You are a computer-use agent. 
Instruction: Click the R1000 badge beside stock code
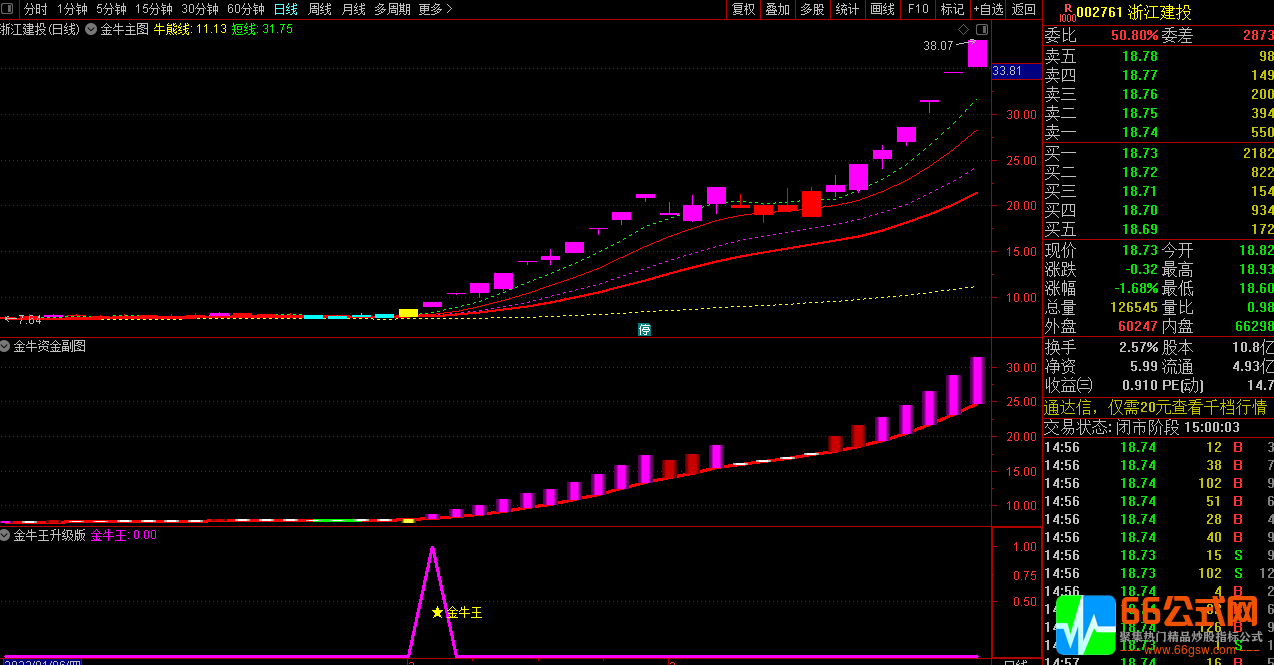(x=1067, y=12)
